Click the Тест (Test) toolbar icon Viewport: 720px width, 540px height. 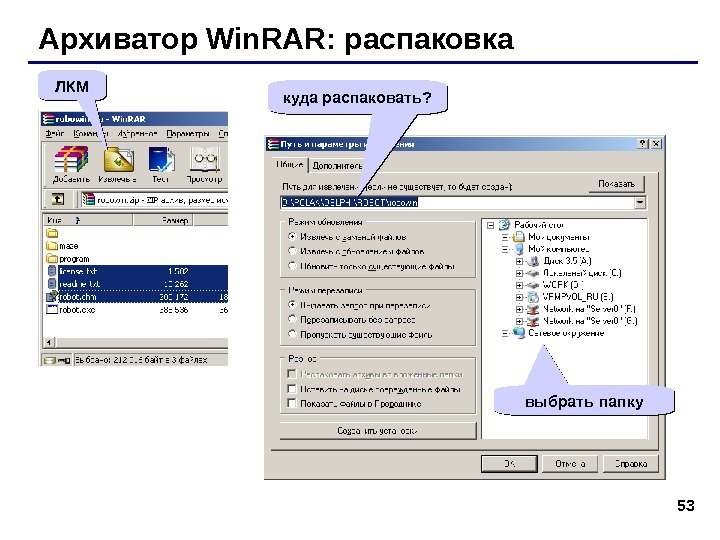tap(161, 159)
